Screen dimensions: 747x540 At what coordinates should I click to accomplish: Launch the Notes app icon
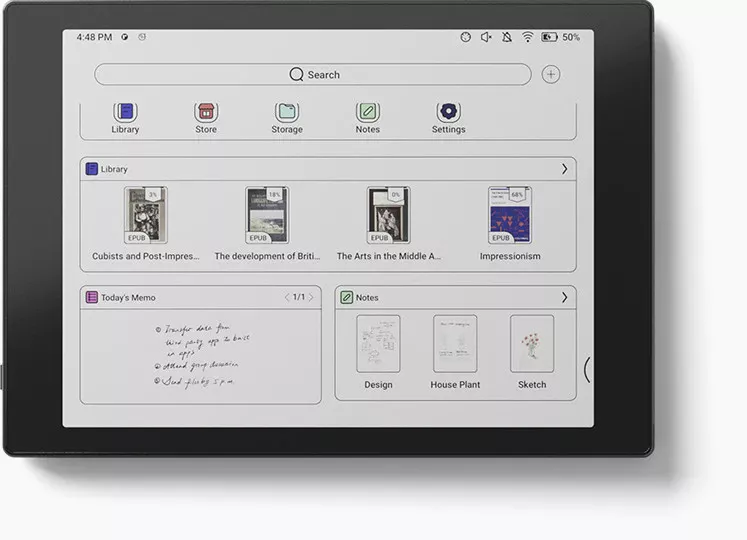click(x=367, y=112)
